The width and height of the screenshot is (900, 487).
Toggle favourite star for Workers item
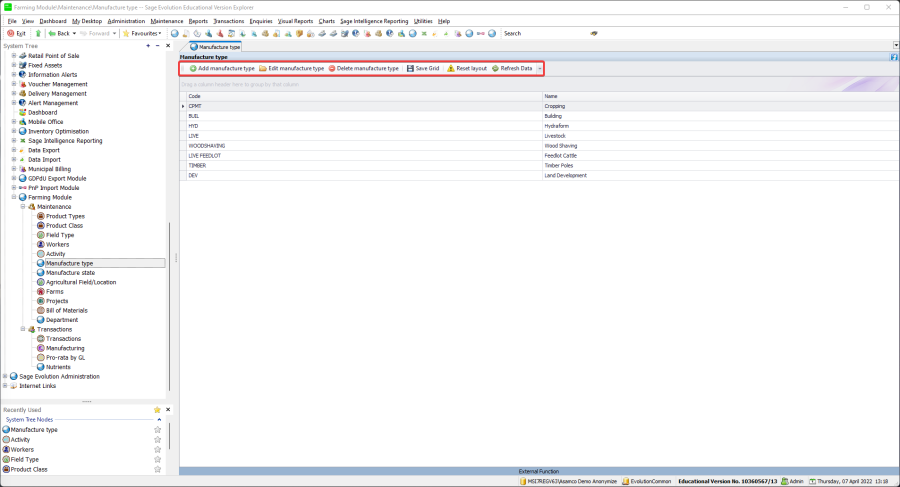click(157, 450)
